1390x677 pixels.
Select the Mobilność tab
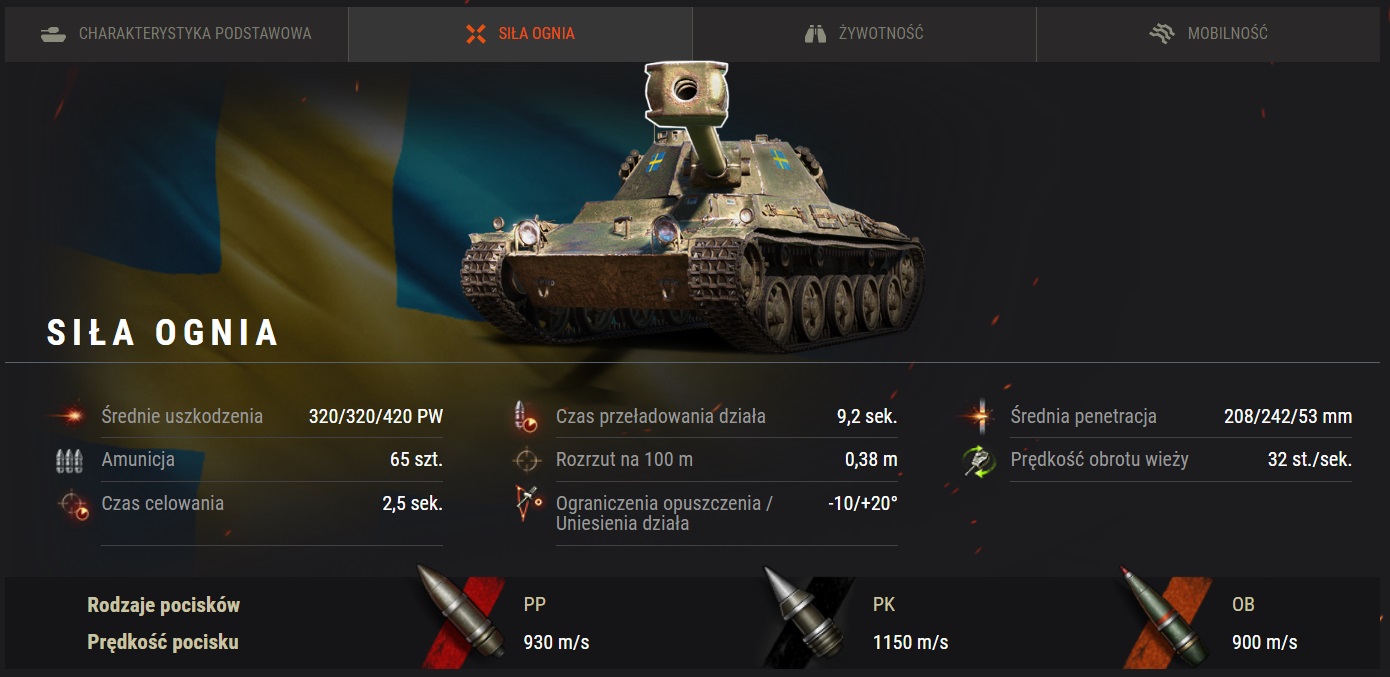coord(1210,34)
